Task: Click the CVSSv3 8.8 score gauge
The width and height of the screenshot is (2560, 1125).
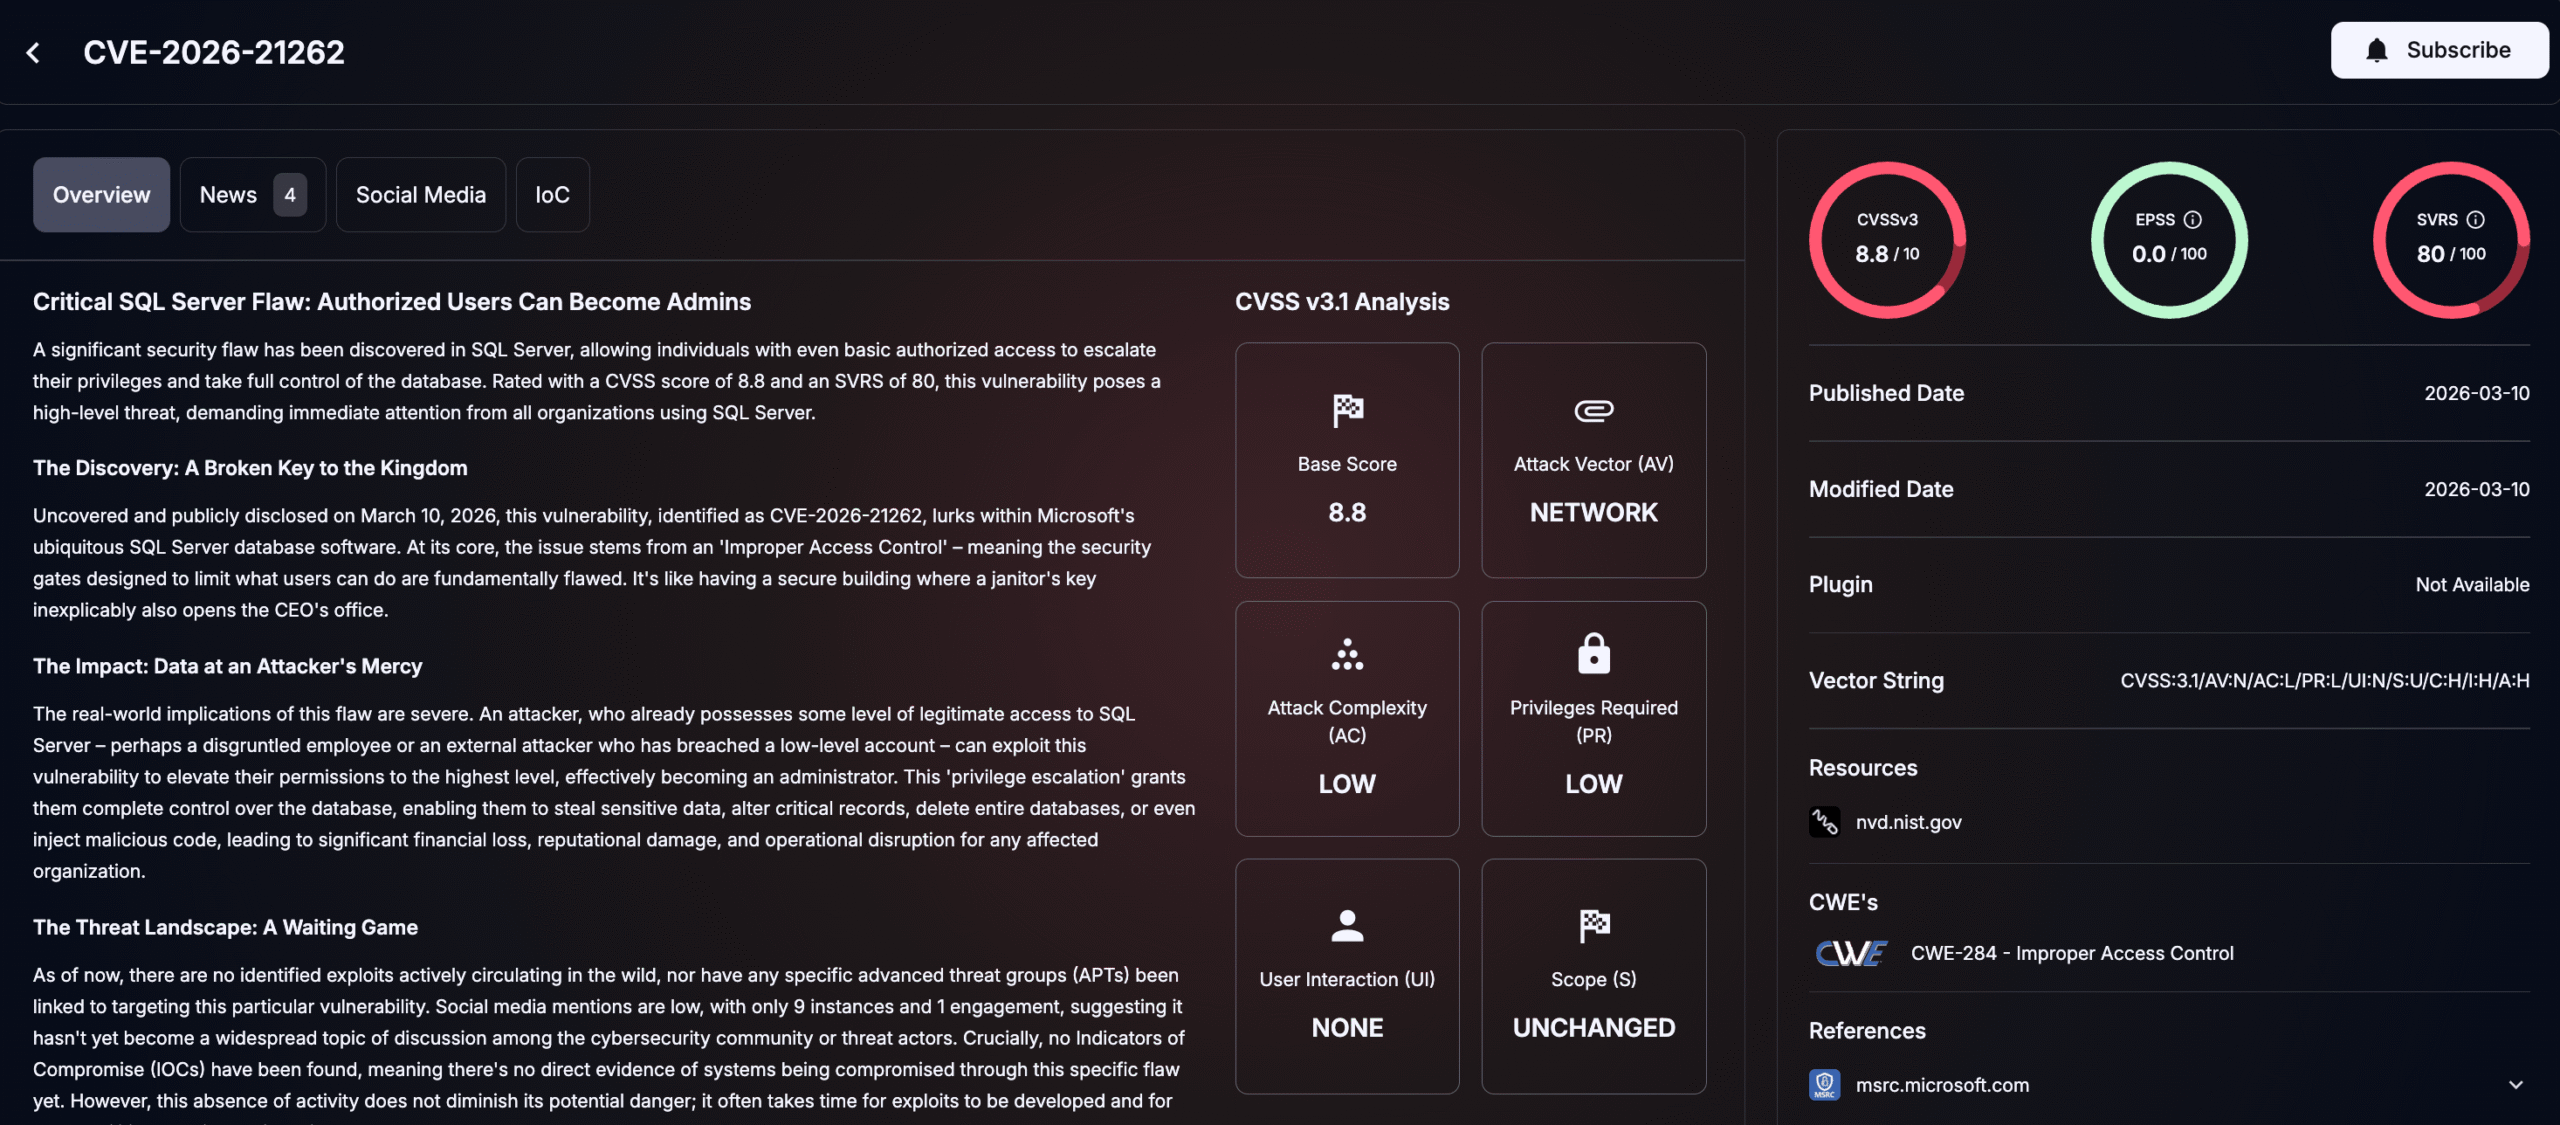Action: tap(1887, 240)
